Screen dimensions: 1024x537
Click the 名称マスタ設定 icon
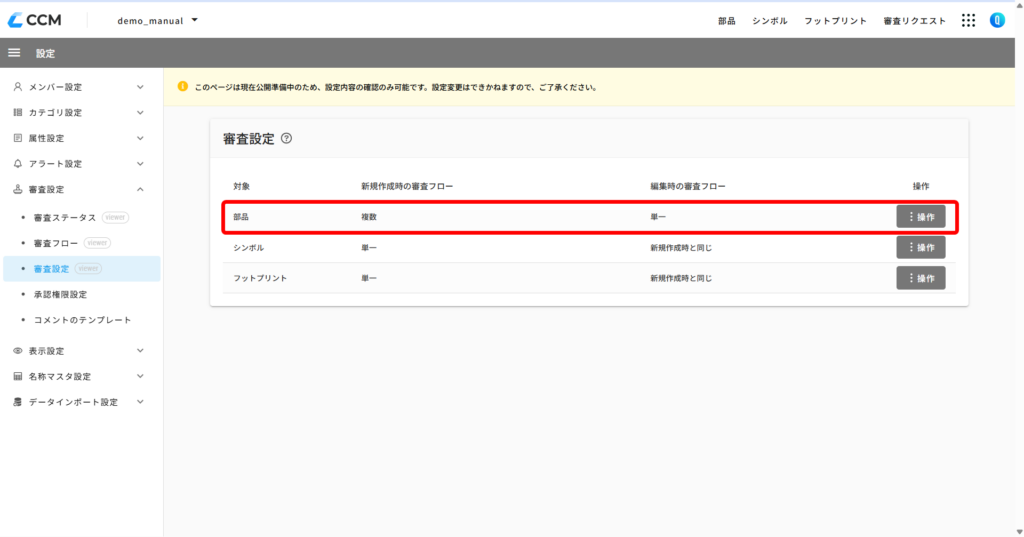coord(18,376)
